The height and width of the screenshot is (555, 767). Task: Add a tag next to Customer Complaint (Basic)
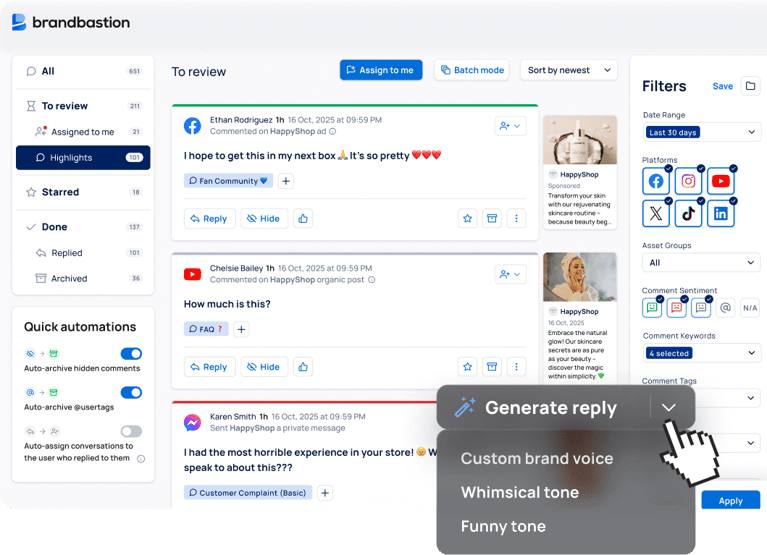325,493
